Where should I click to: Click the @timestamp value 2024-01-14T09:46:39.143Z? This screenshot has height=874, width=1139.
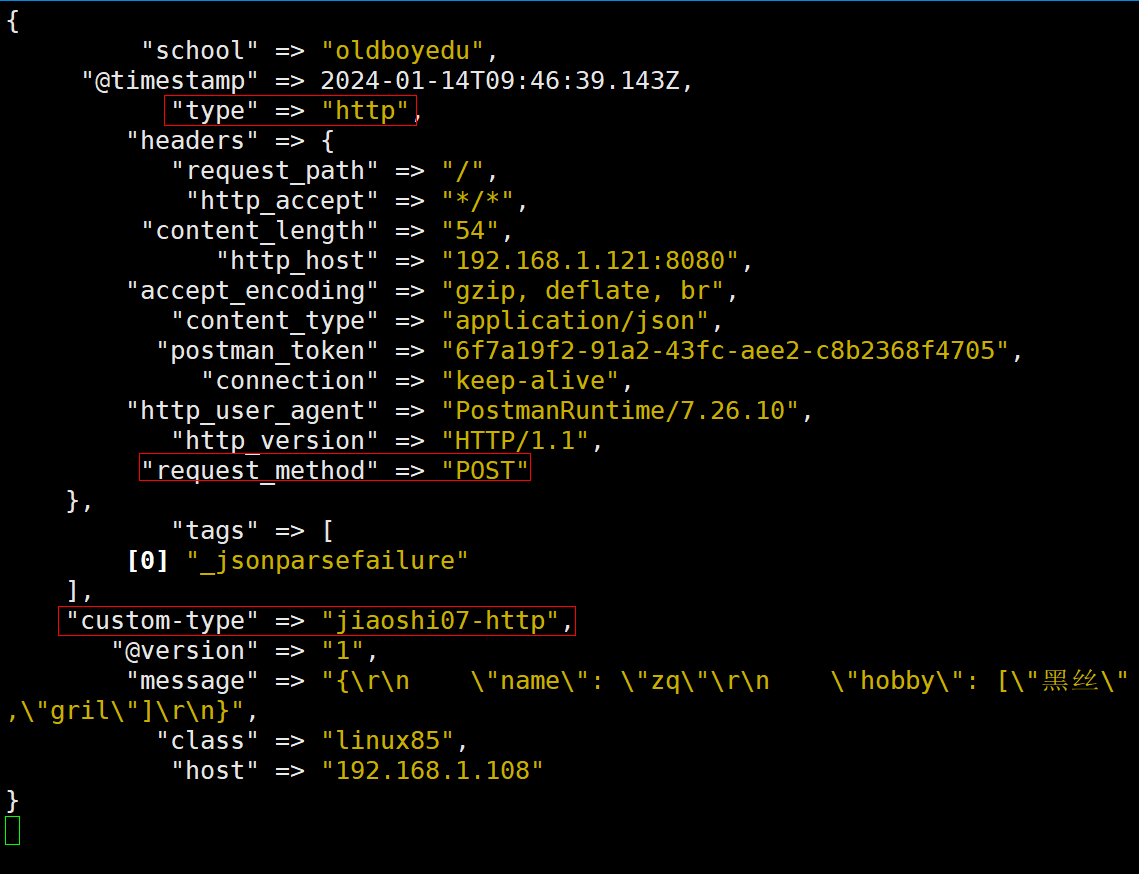500,81
